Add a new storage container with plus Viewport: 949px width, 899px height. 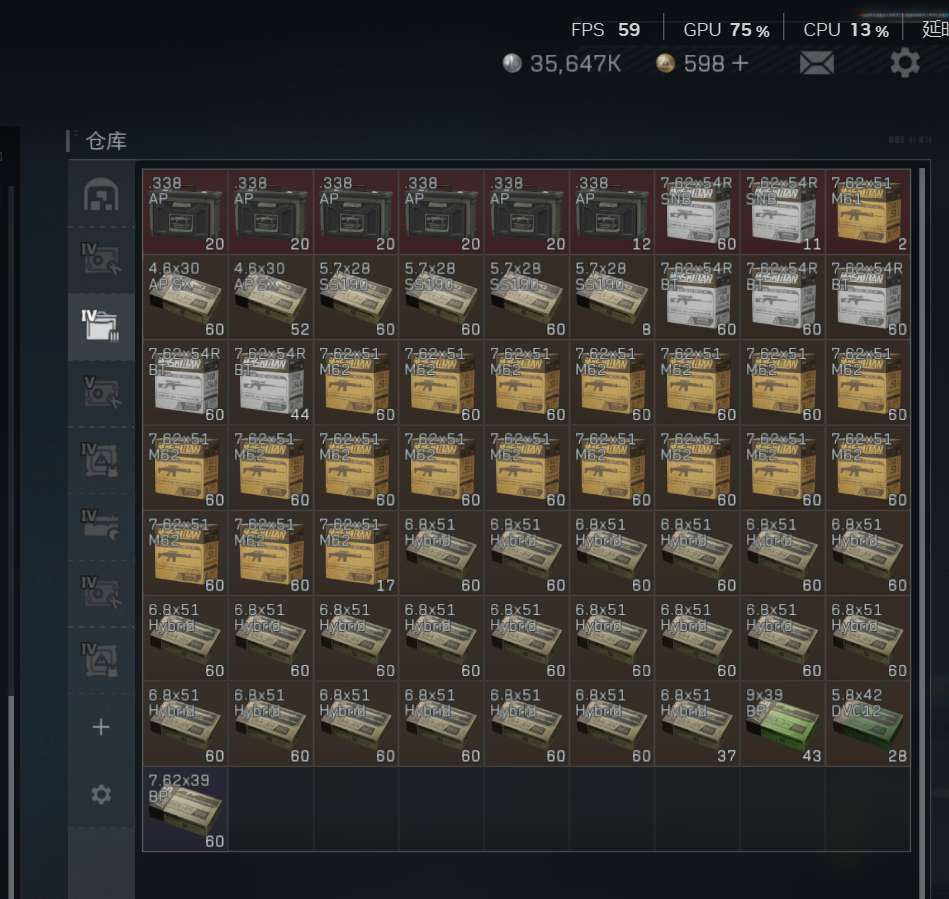tap(101, 727)
